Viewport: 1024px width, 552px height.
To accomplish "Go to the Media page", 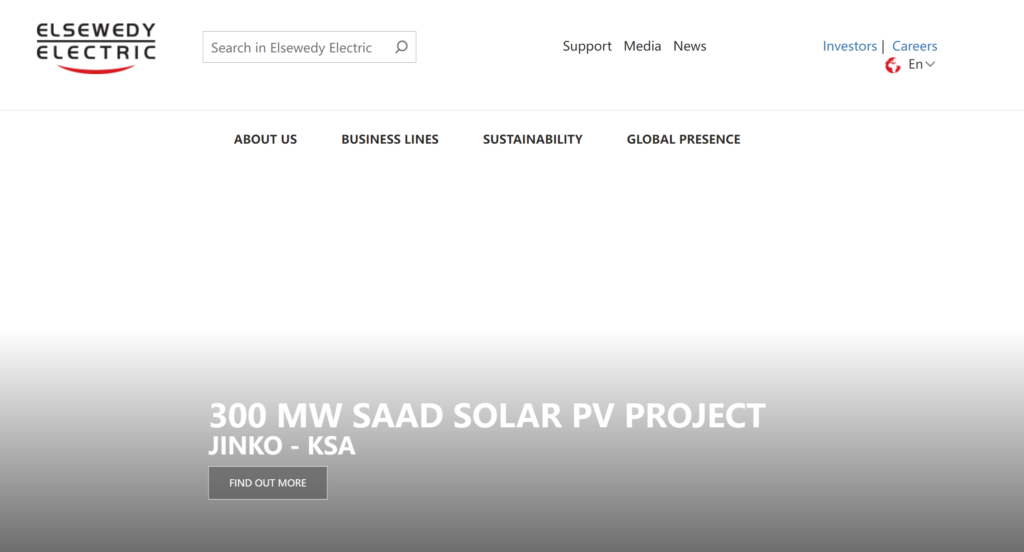I will pos(642,46).
